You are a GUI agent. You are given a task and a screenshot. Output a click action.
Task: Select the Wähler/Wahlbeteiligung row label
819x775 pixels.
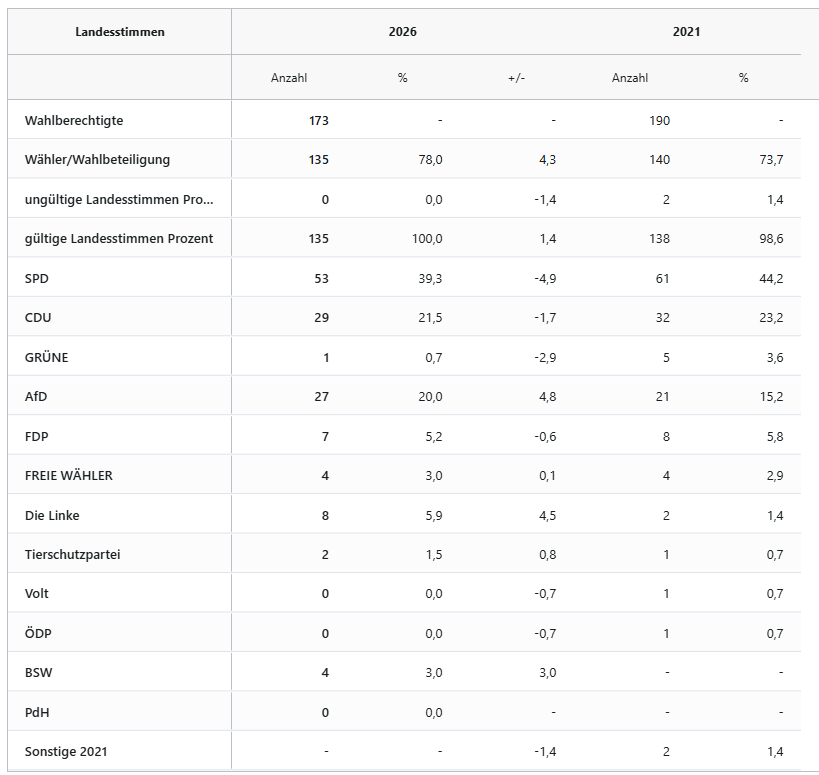point(97,160)
